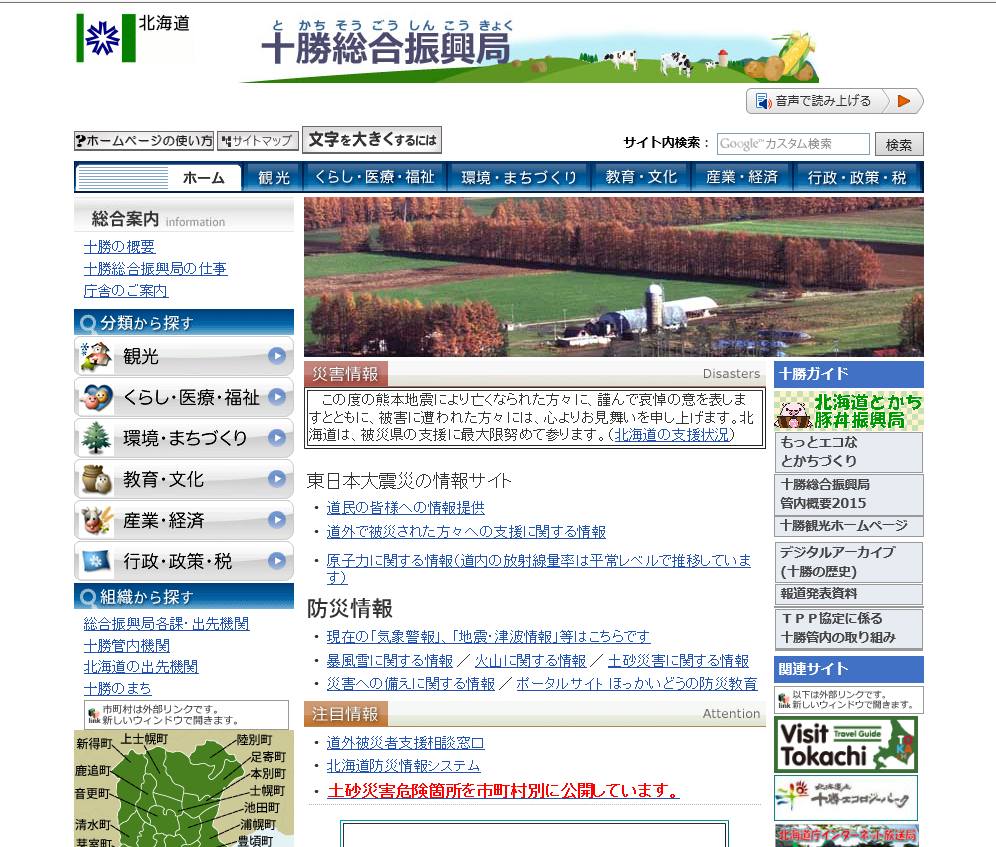Open the 気象警報・地震・津波情報 link
The image size is (996, 847).
click(x=488, y=637)
